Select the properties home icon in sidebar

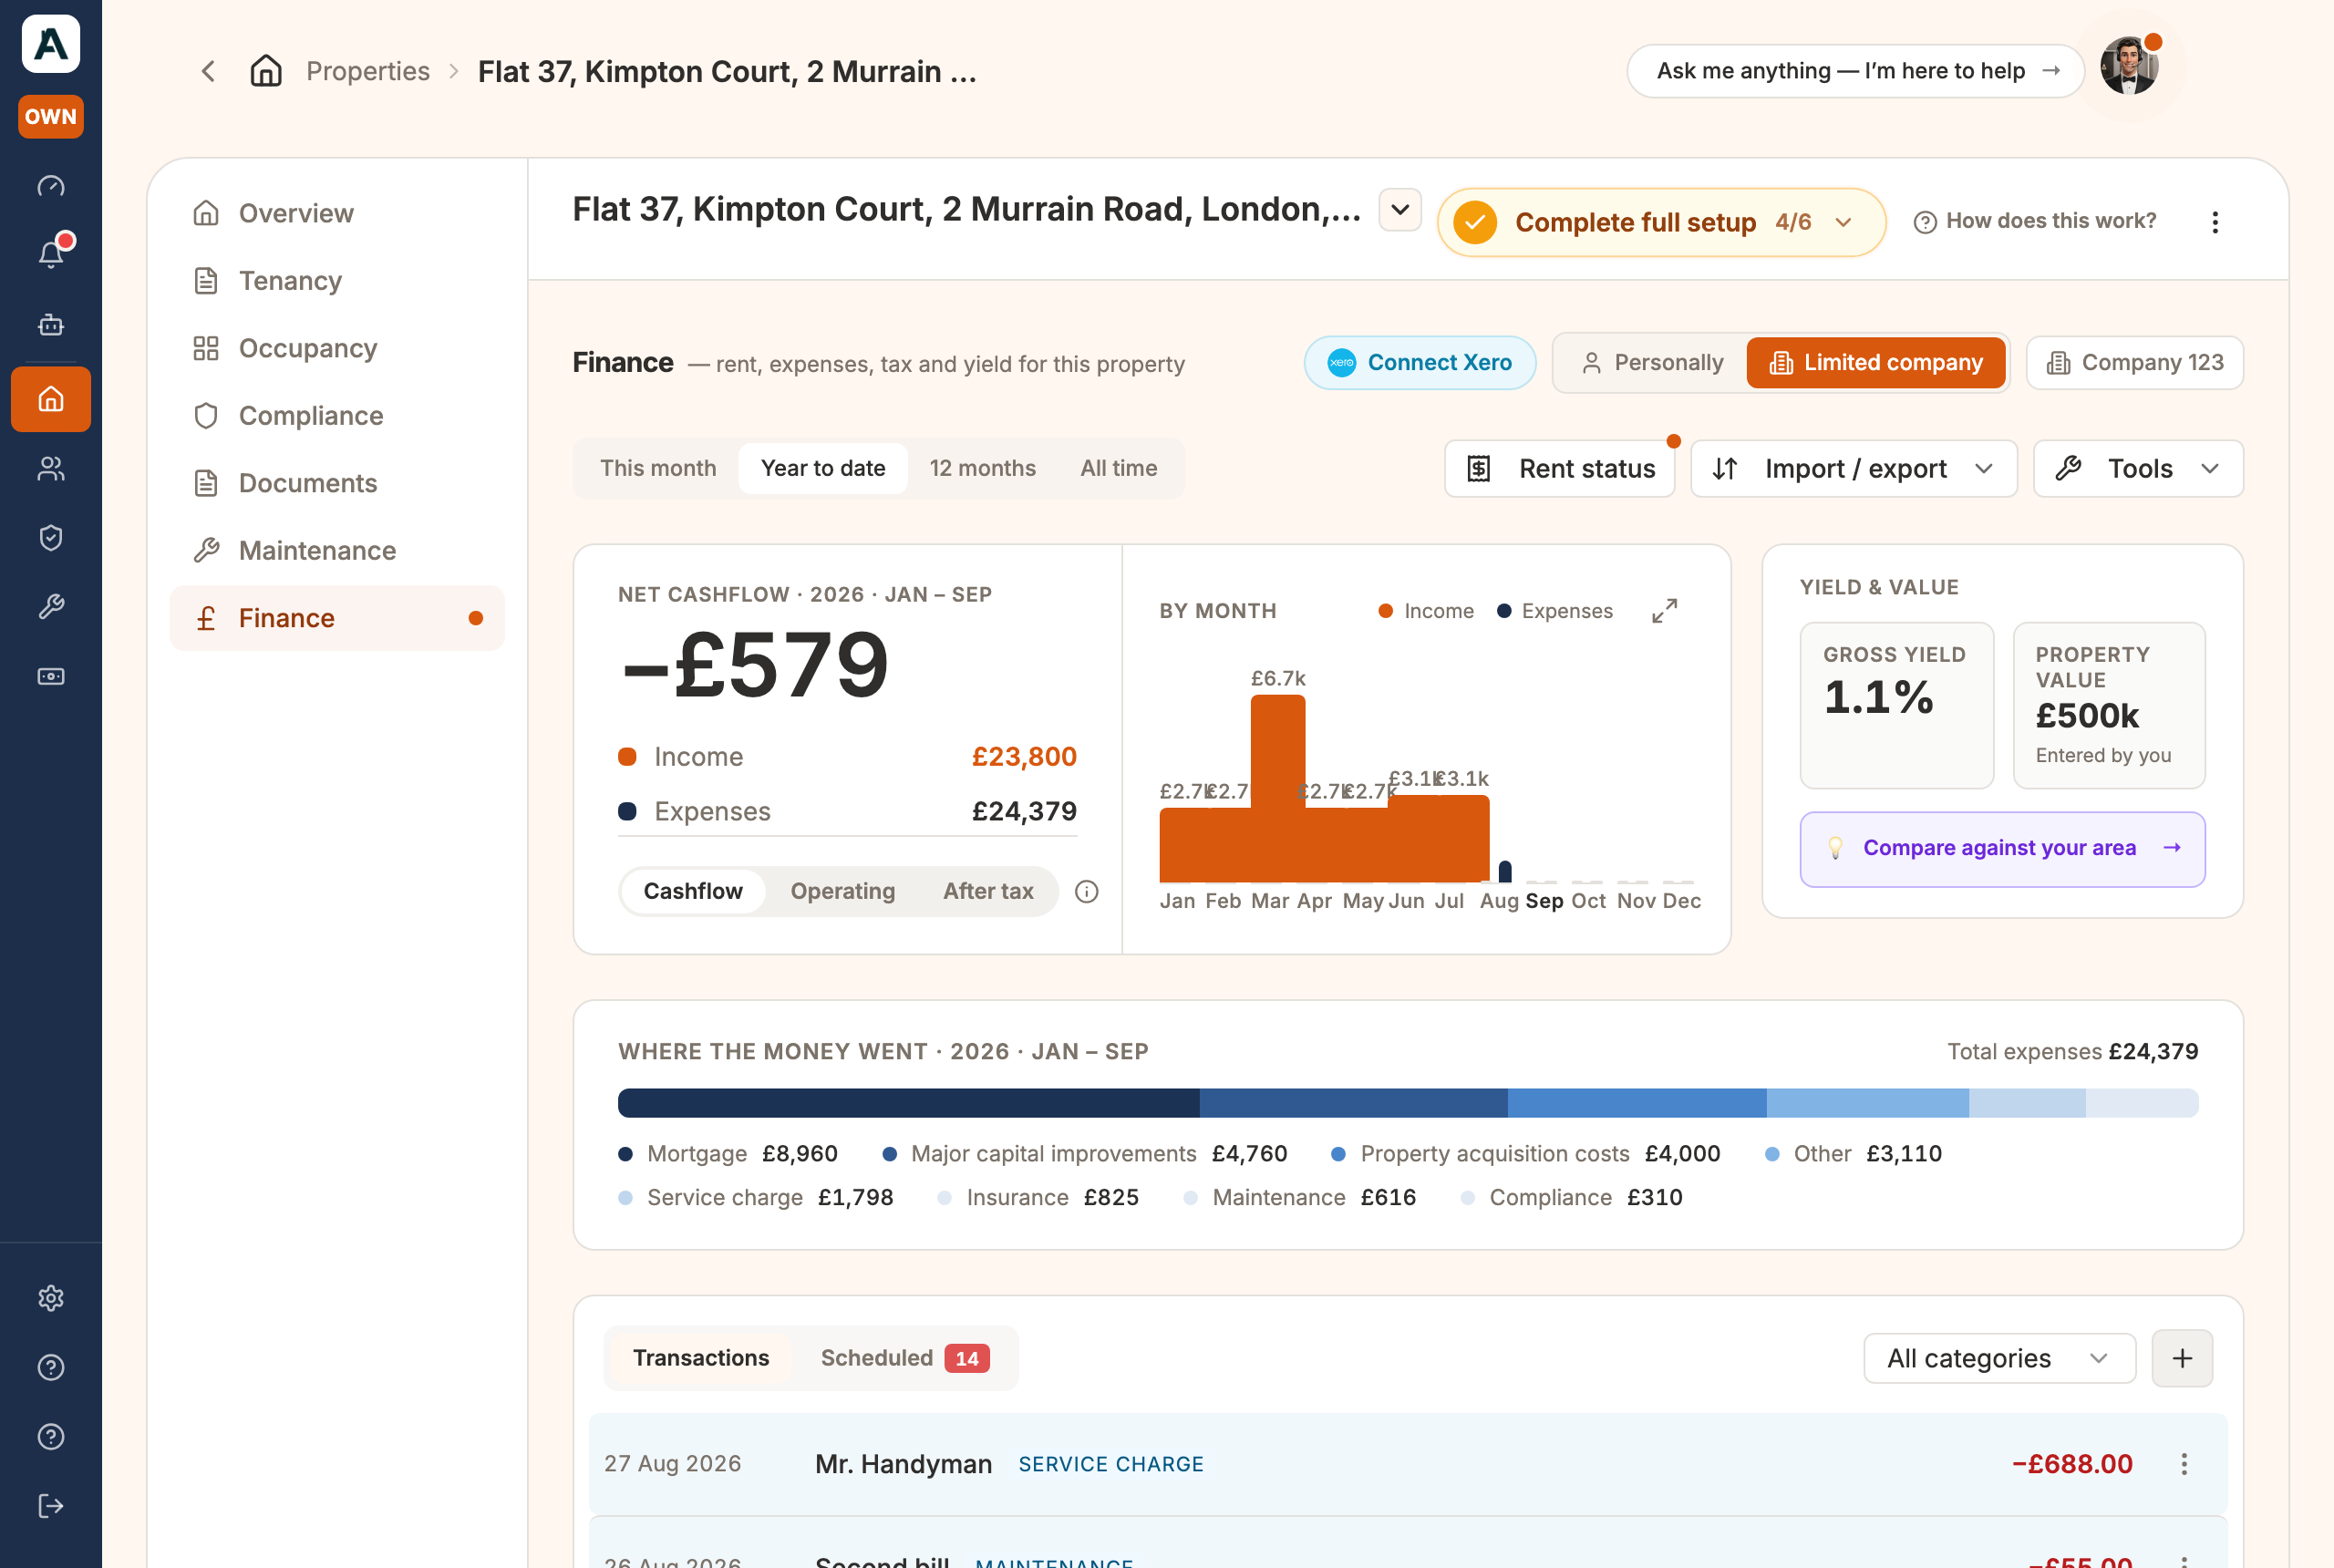coord(51,399)
